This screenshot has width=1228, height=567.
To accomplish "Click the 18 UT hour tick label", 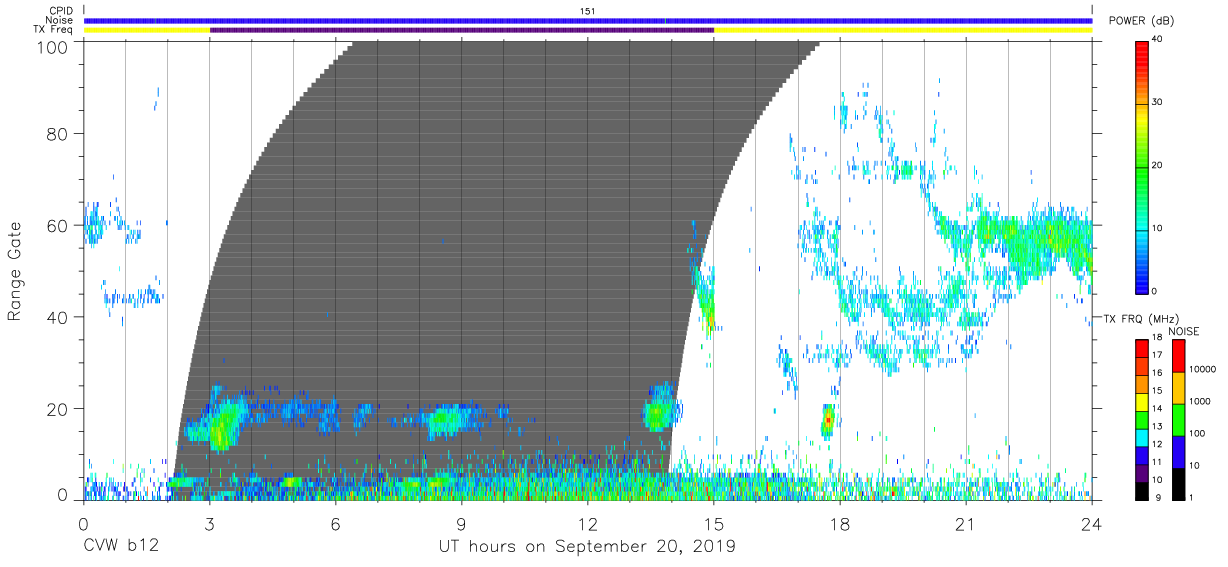I will pos(840,523).
